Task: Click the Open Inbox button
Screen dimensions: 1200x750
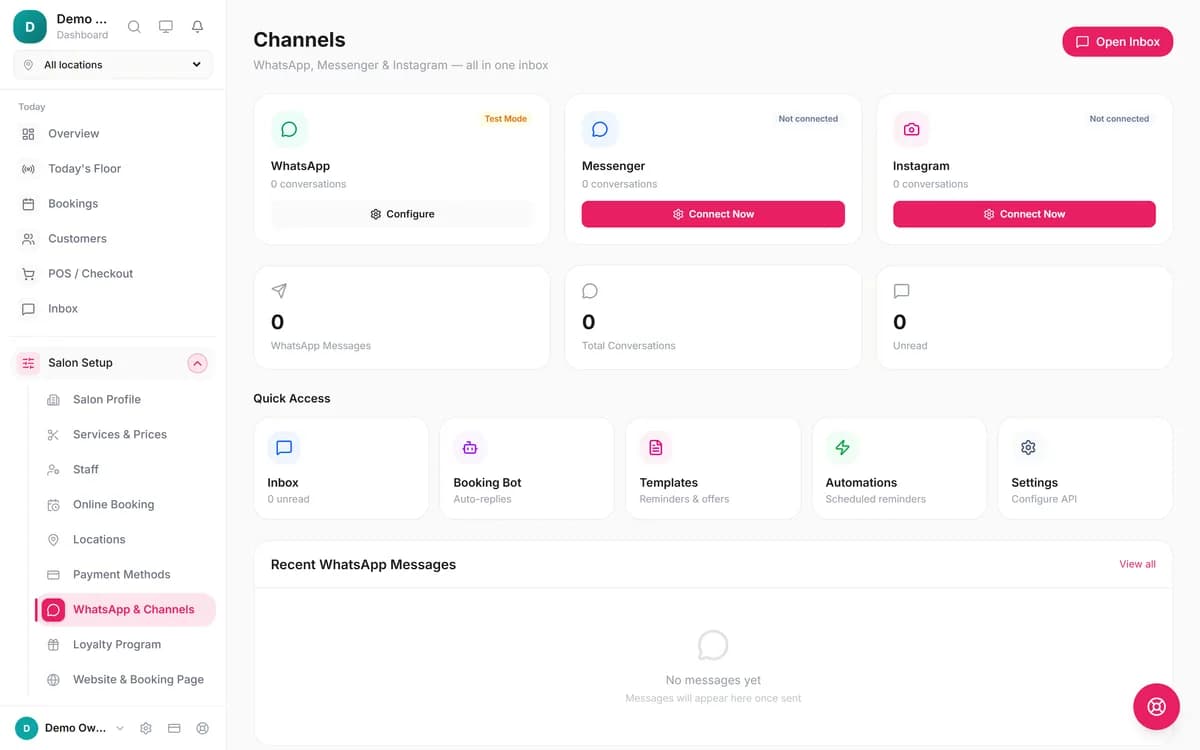Action: 1117,42
